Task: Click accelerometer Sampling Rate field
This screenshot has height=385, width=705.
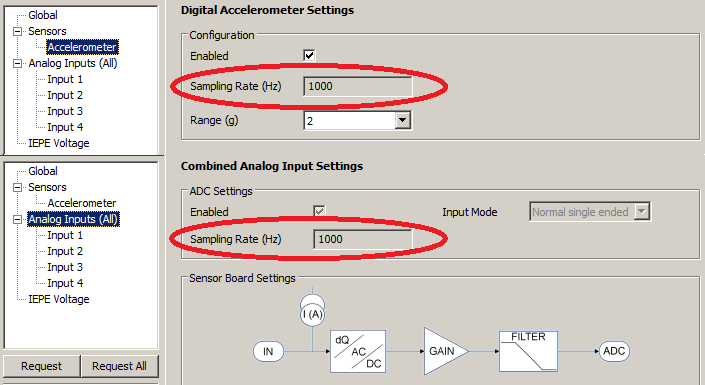Action: (x=358, y=86)
